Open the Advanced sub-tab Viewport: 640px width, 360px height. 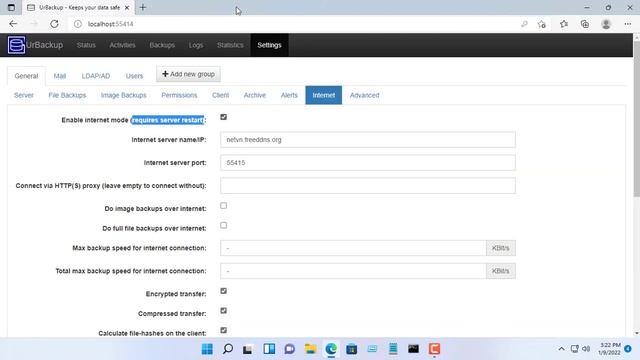(x=364, y=95)
